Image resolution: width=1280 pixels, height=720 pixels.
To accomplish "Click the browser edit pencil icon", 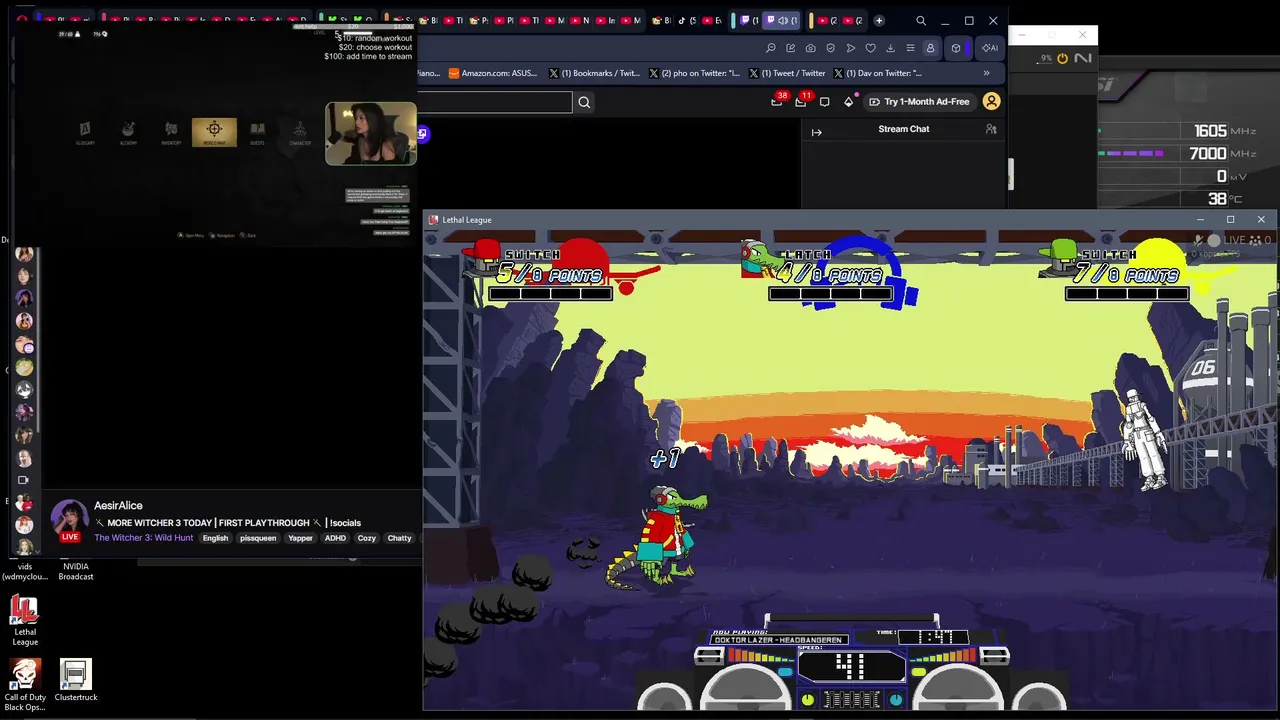I will coord(790,48).
